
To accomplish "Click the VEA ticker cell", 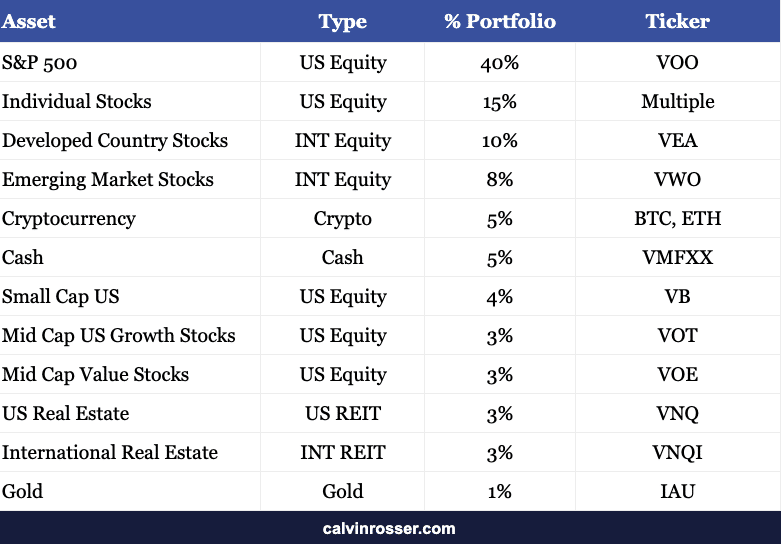I will (x=677, y=140).
